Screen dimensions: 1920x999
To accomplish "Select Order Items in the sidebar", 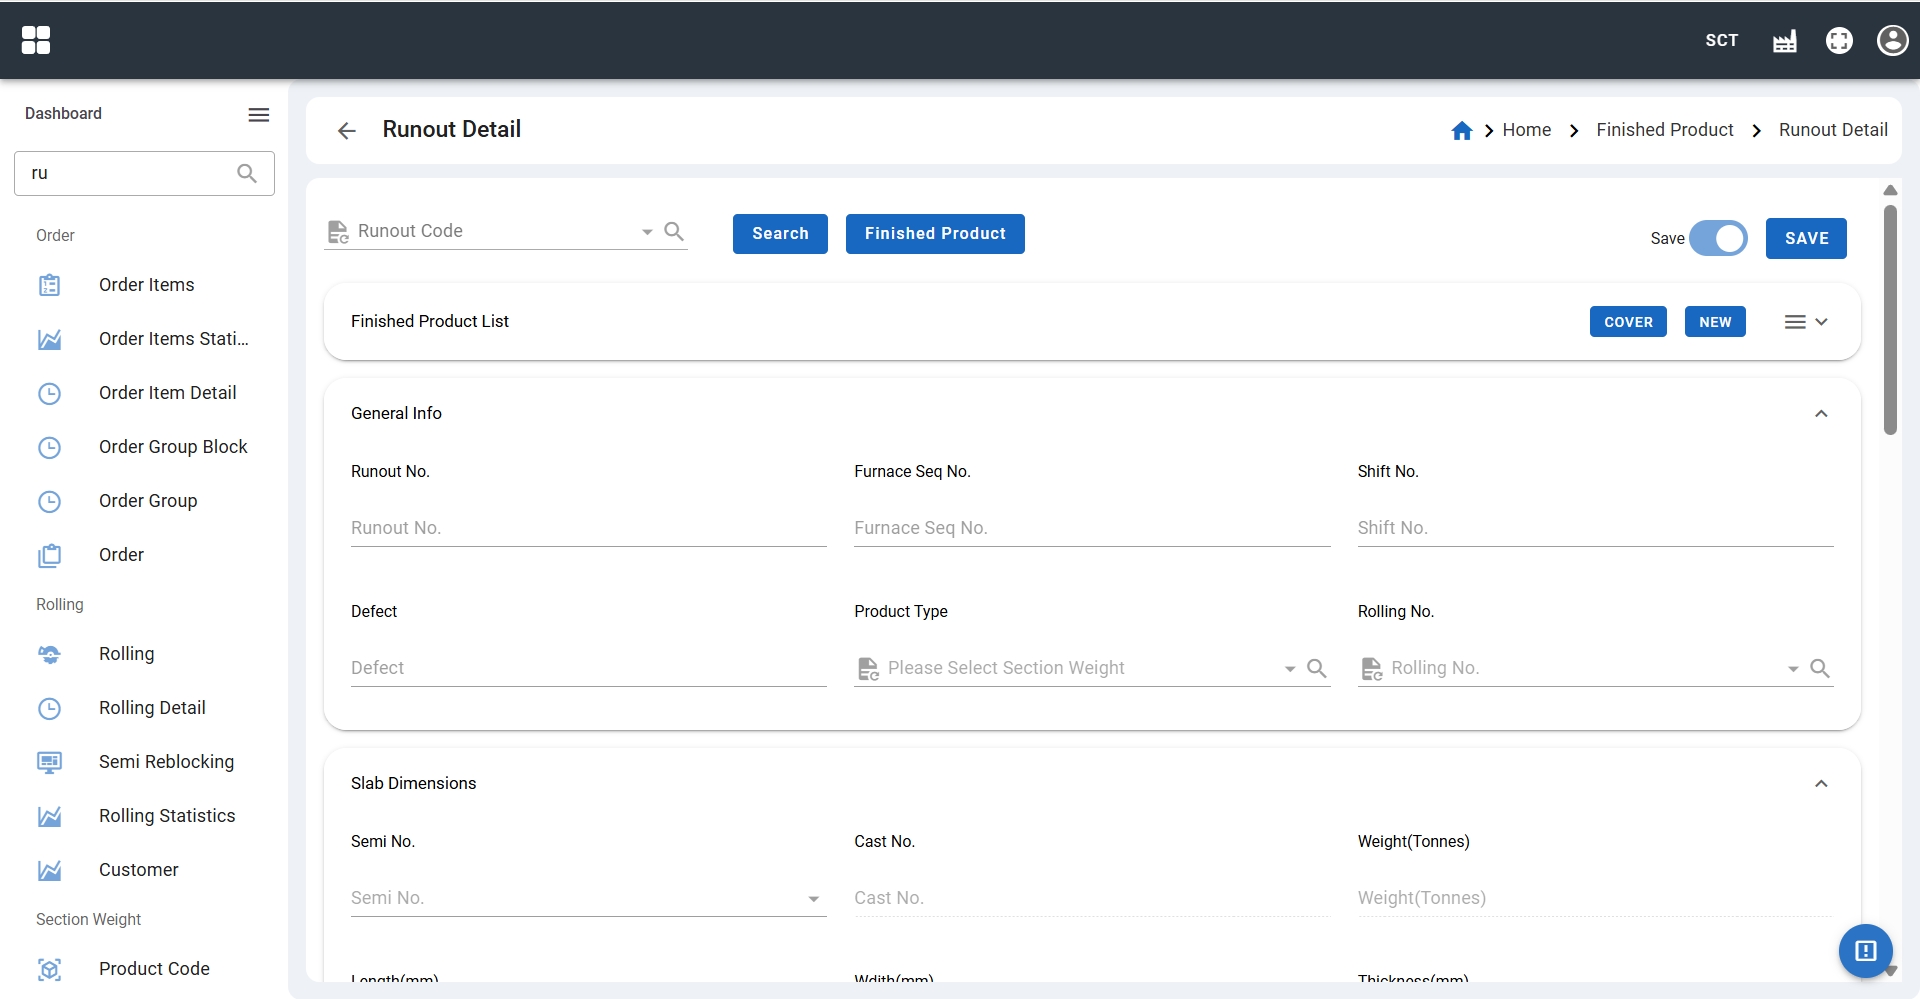I will (x=146, y=285).
